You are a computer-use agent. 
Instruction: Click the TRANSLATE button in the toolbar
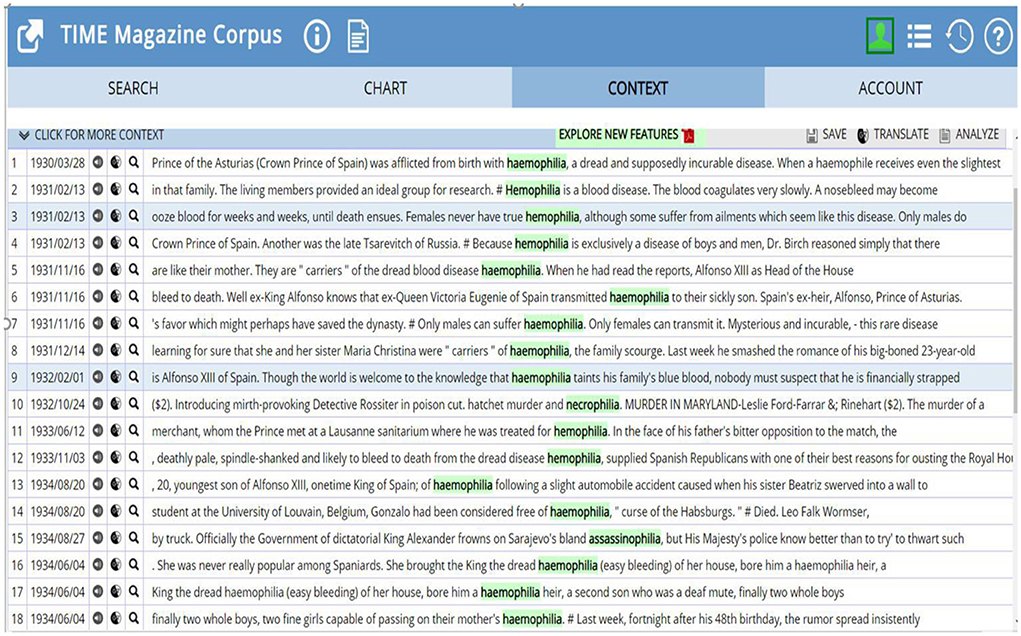point(893,135)
